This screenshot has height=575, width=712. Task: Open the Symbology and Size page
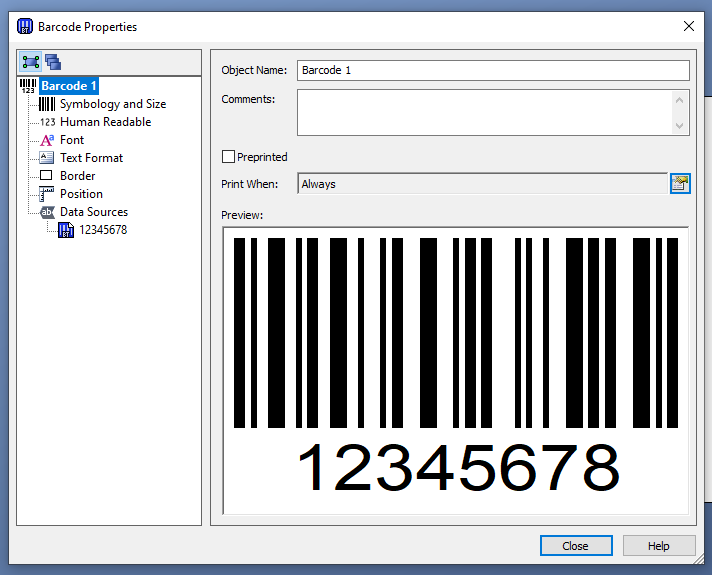point(113,104)
